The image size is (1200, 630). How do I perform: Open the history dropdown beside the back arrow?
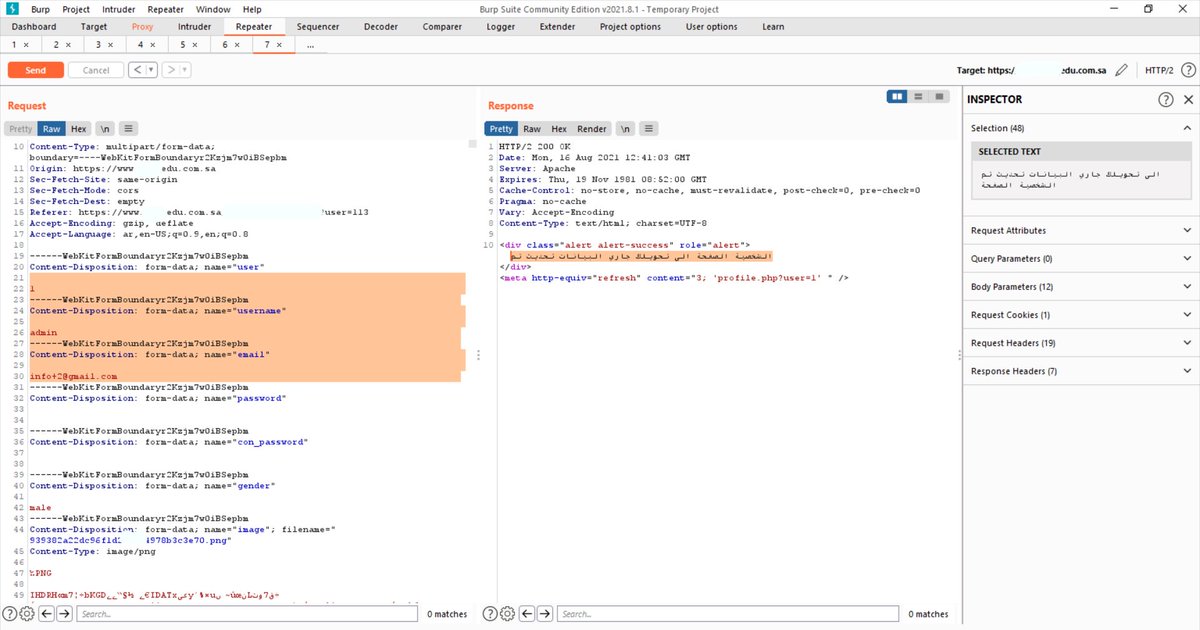pyautogui.click(x=151, y=70)
